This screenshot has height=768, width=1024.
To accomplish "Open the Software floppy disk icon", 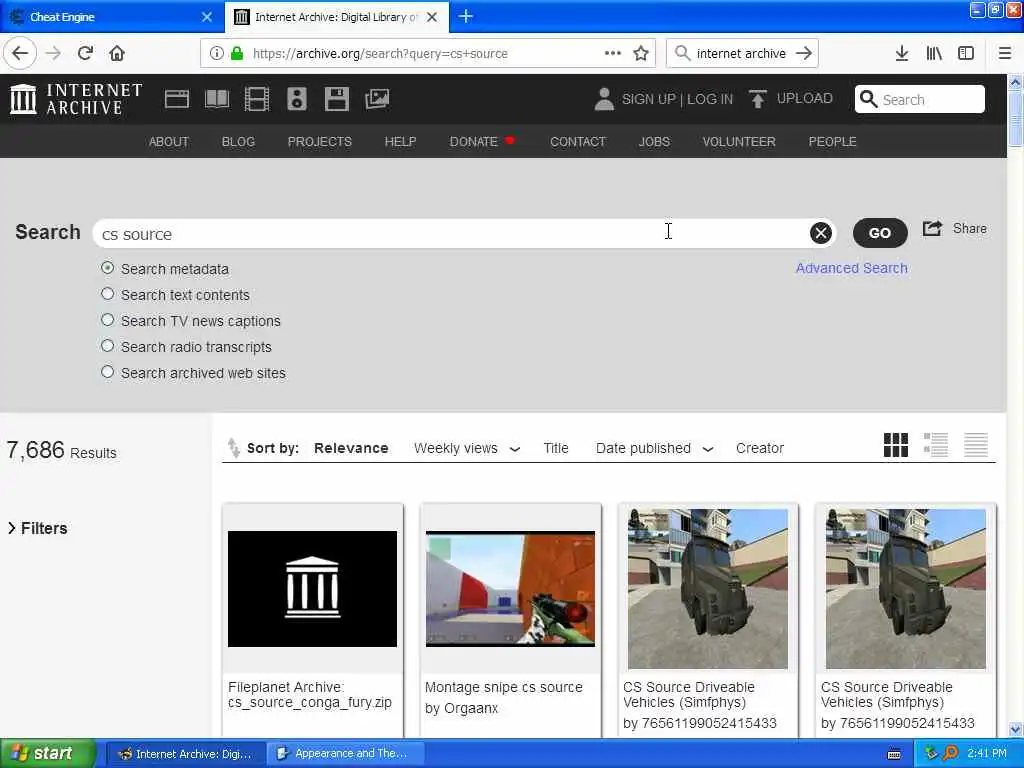I will pyautogui.click(x=337, y=99).
